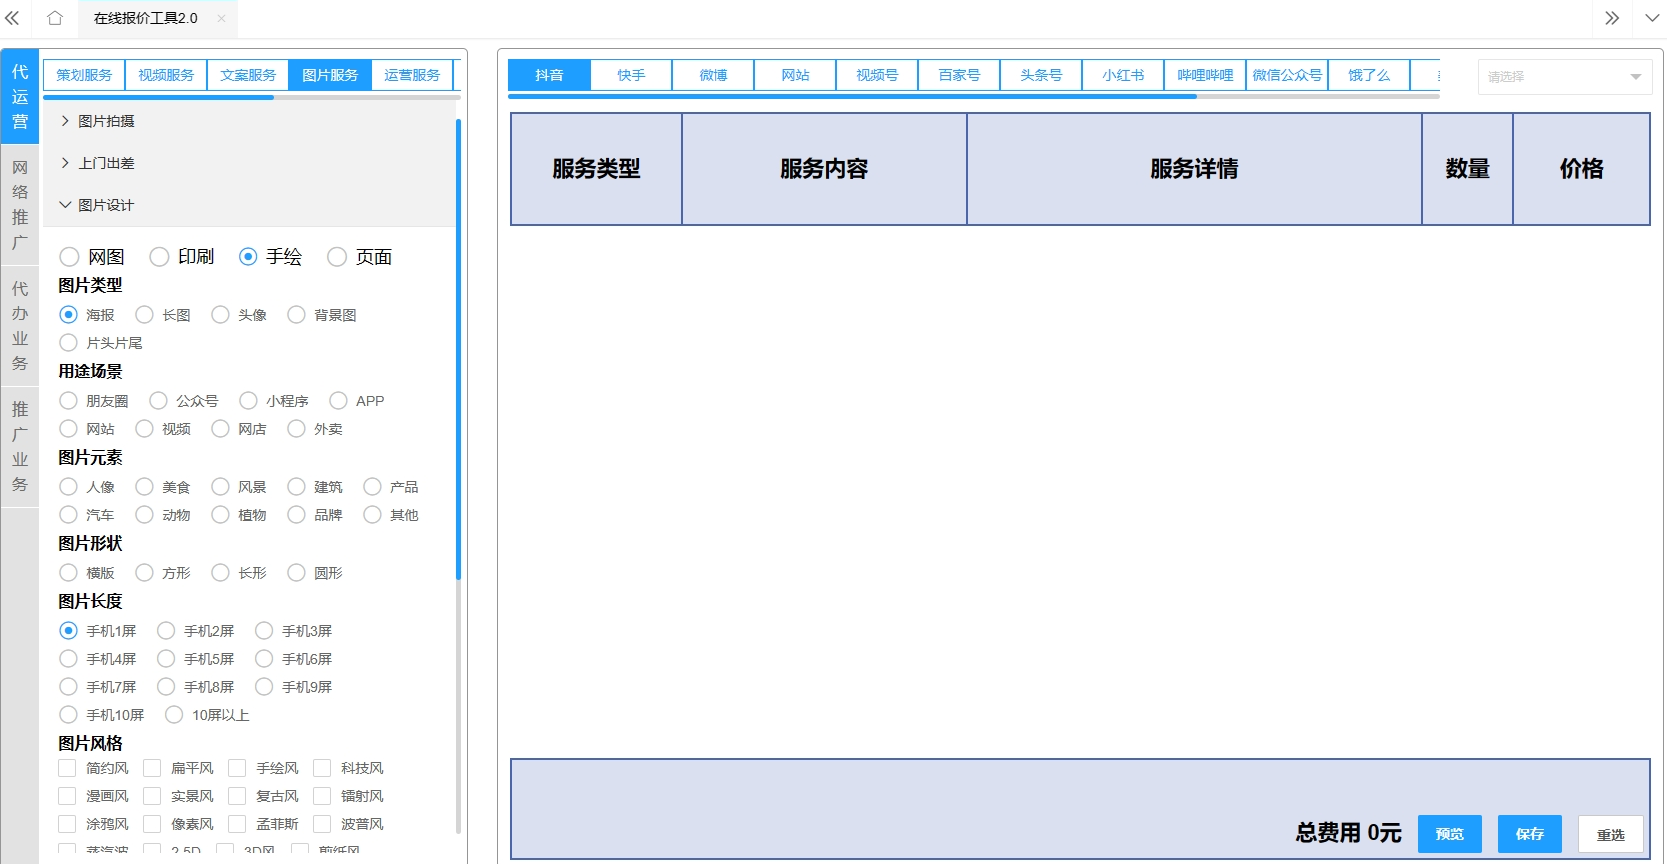Click the 预览 button
The image size is (1667, 864).
coord(1449,834)
